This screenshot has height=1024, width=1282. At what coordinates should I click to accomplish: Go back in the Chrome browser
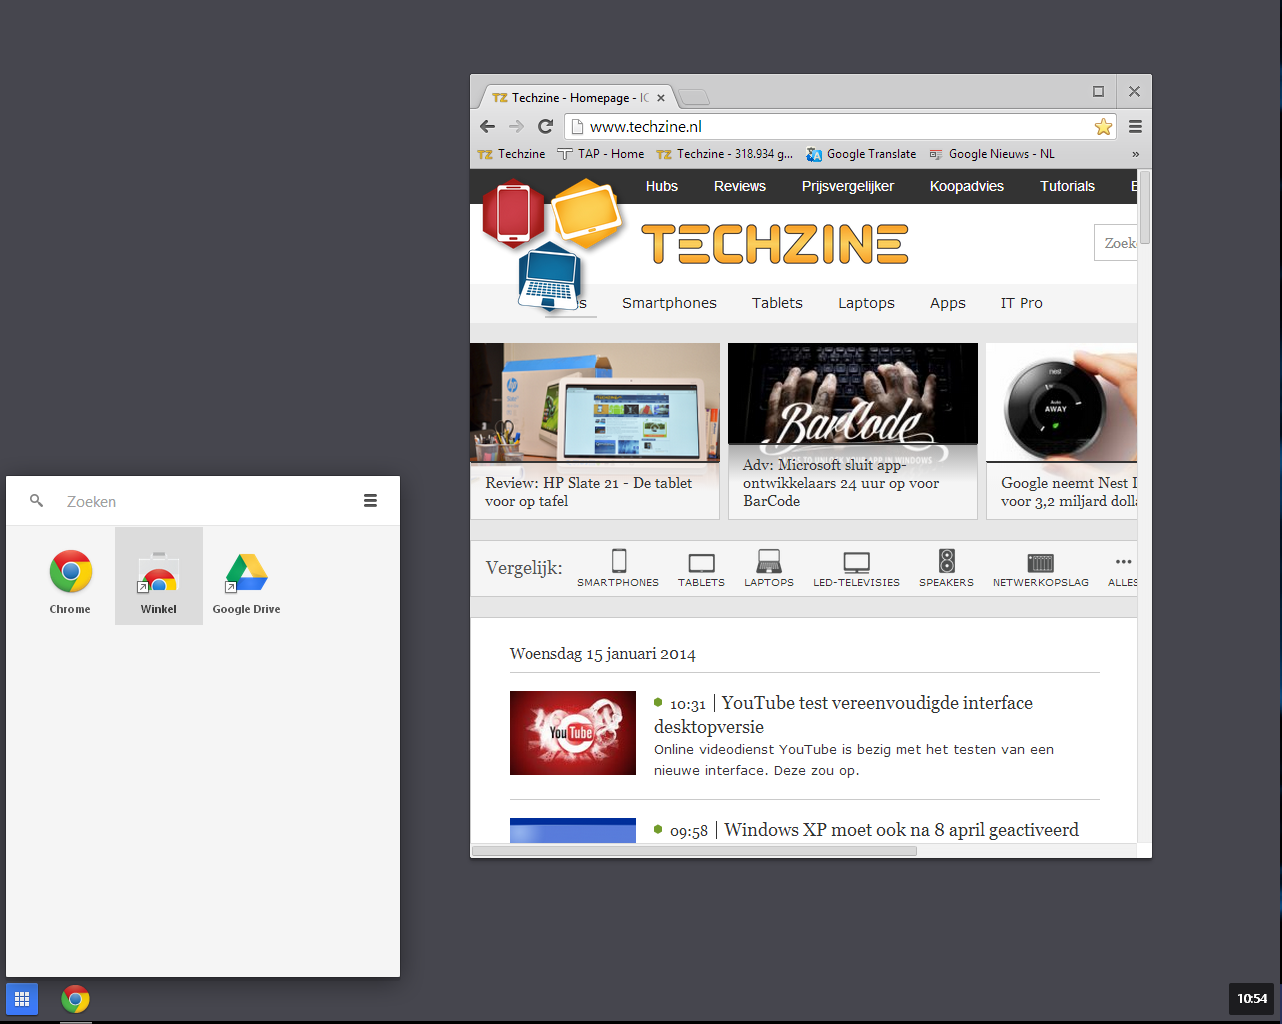[x=487, y=126]
